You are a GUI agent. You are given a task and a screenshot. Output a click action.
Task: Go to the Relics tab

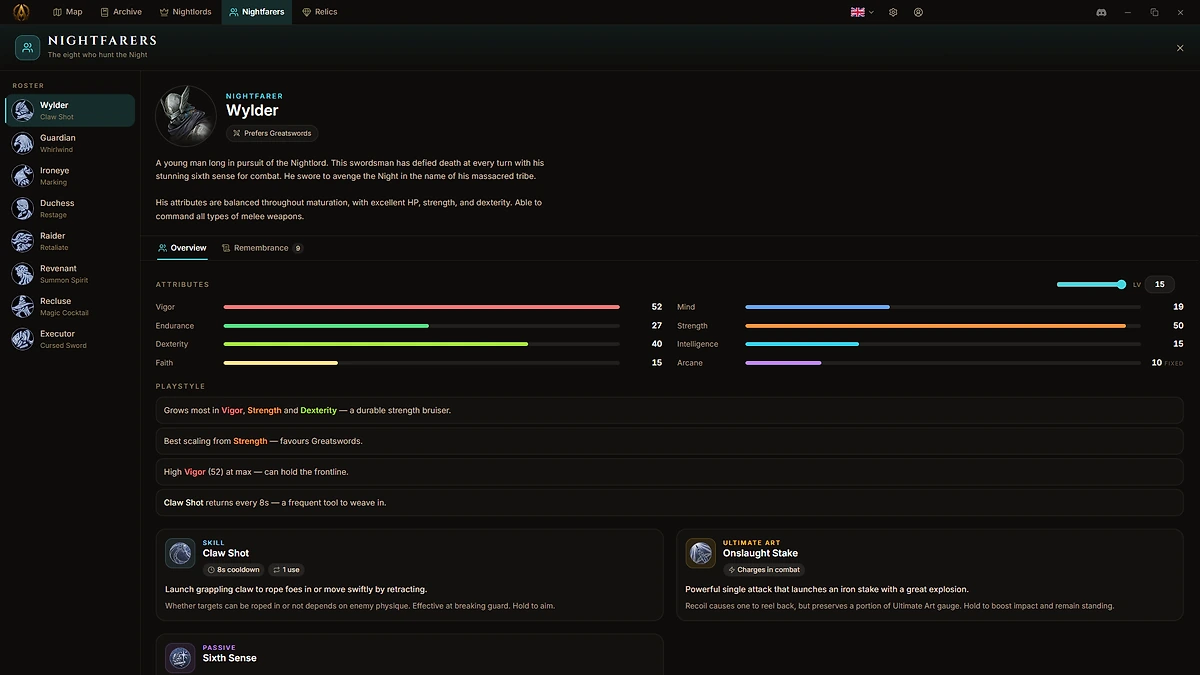319,12
